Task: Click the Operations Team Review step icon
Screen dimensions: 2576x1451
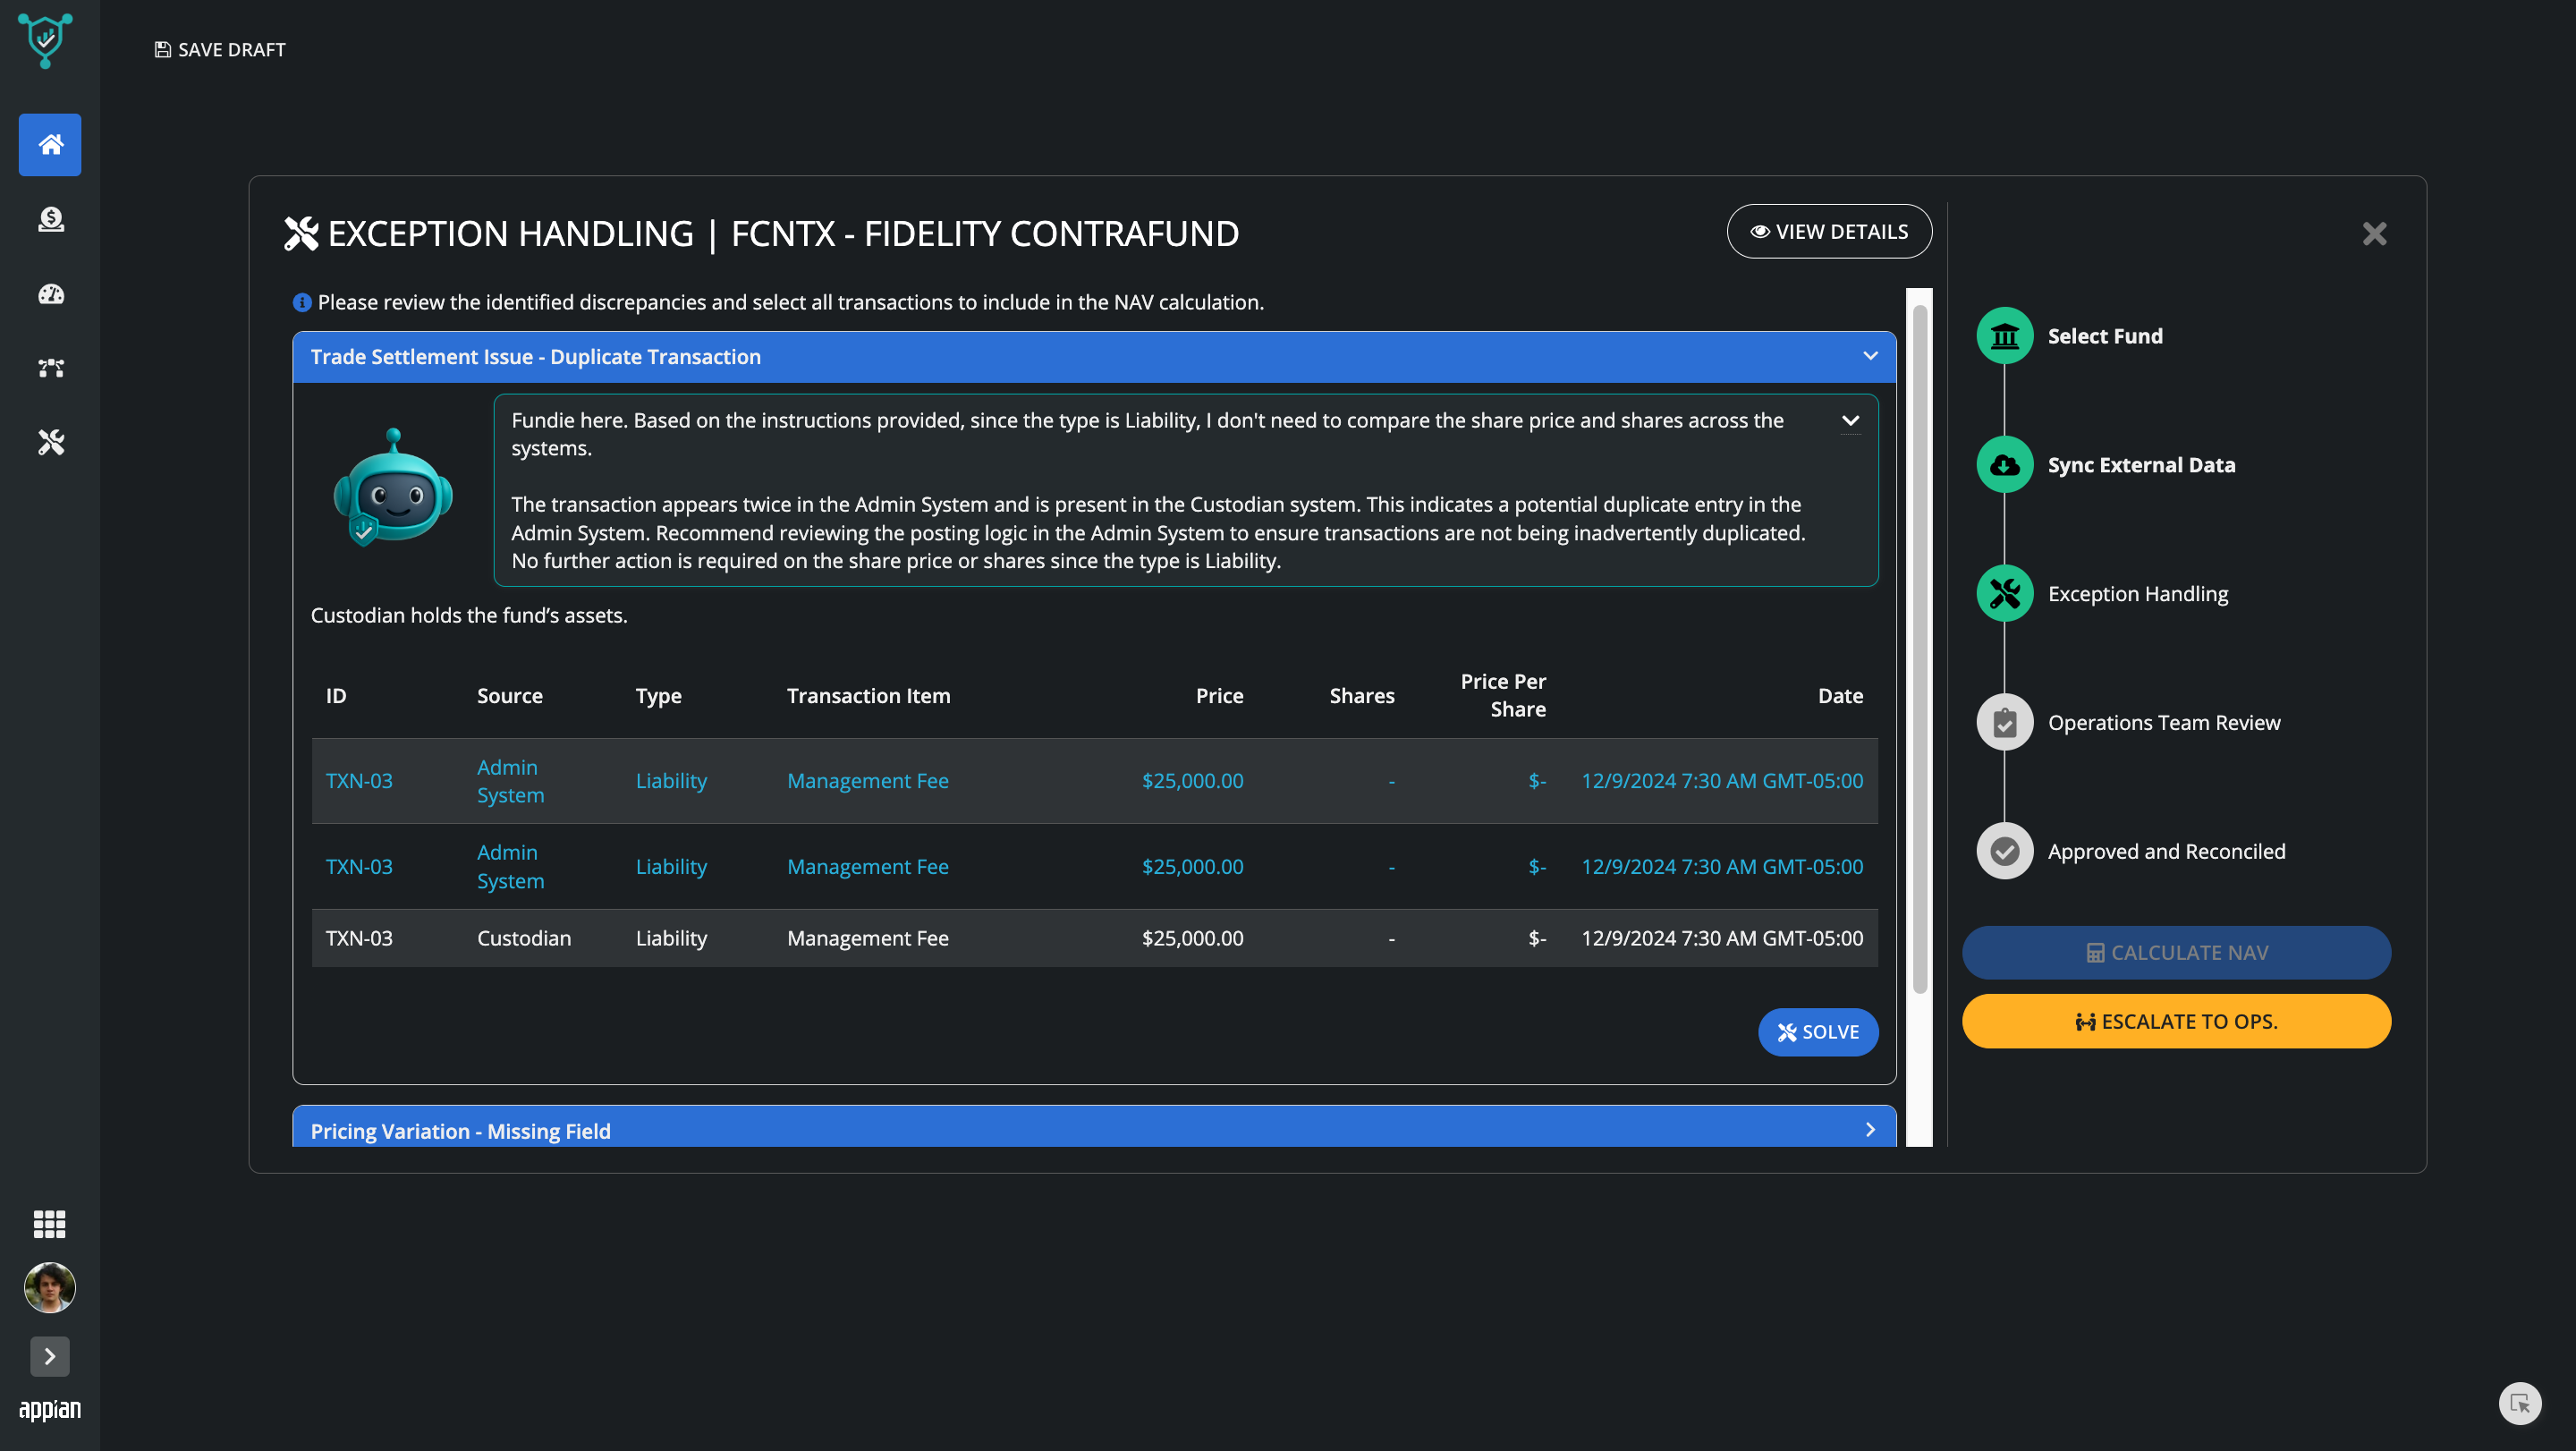Action: point(2004,723)
